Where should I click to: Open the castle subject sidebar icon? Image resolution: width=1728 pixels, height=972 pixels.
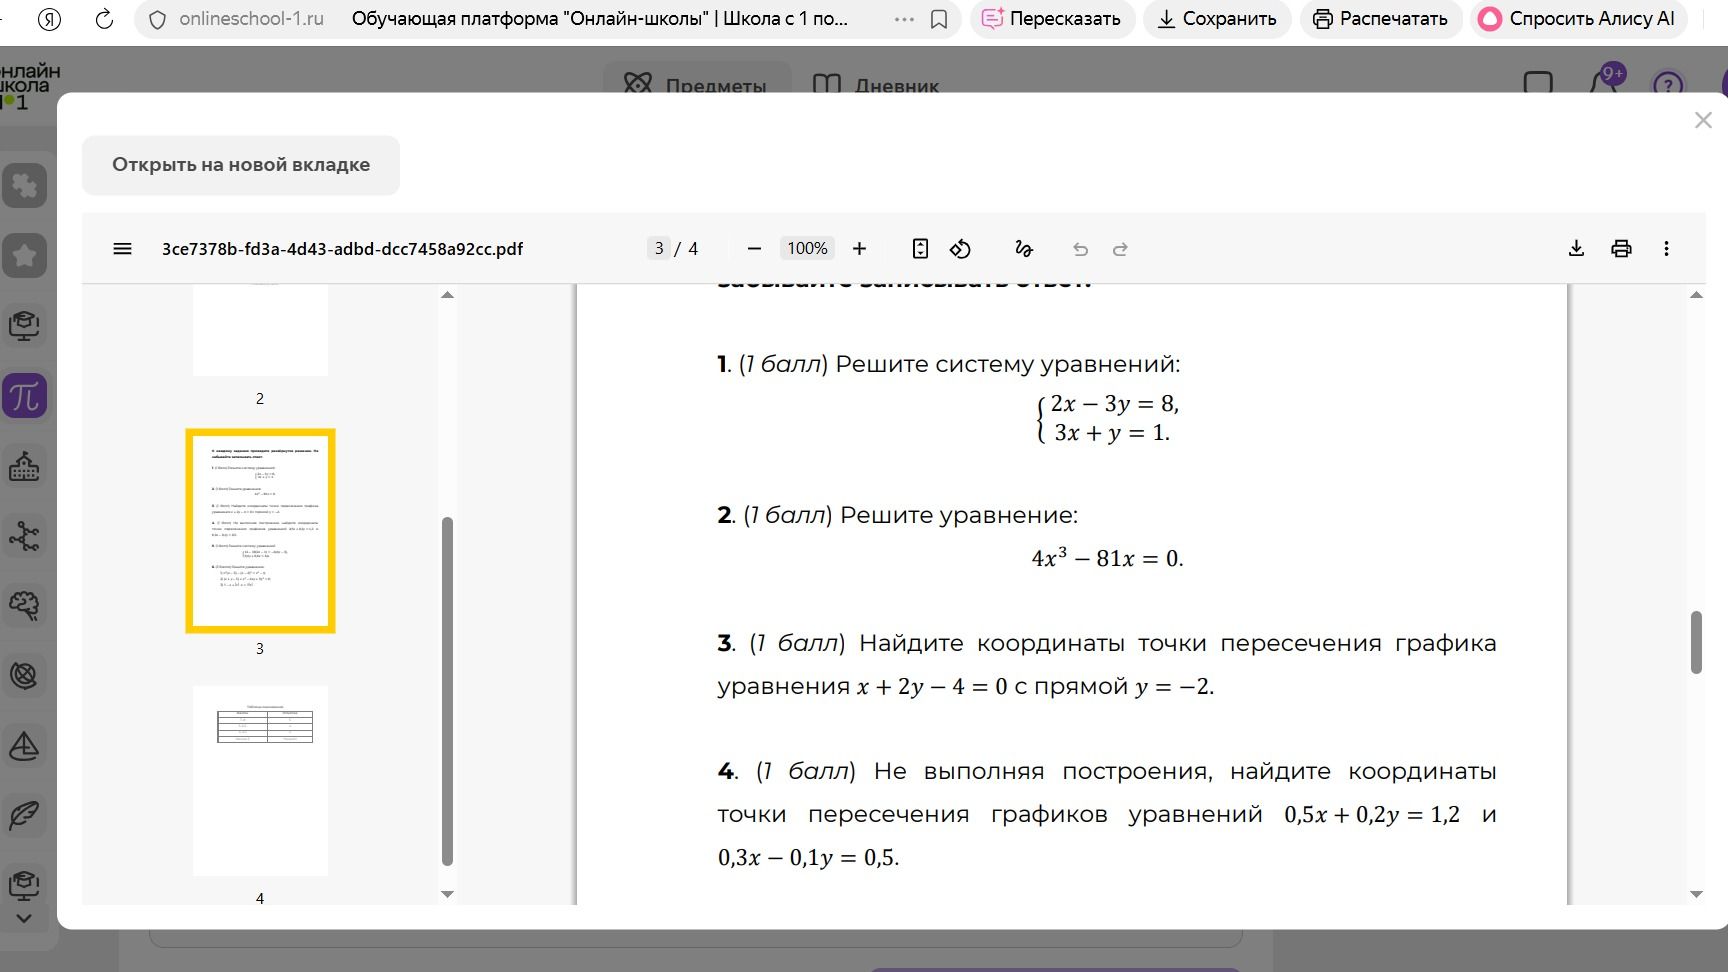pos(24,466)
